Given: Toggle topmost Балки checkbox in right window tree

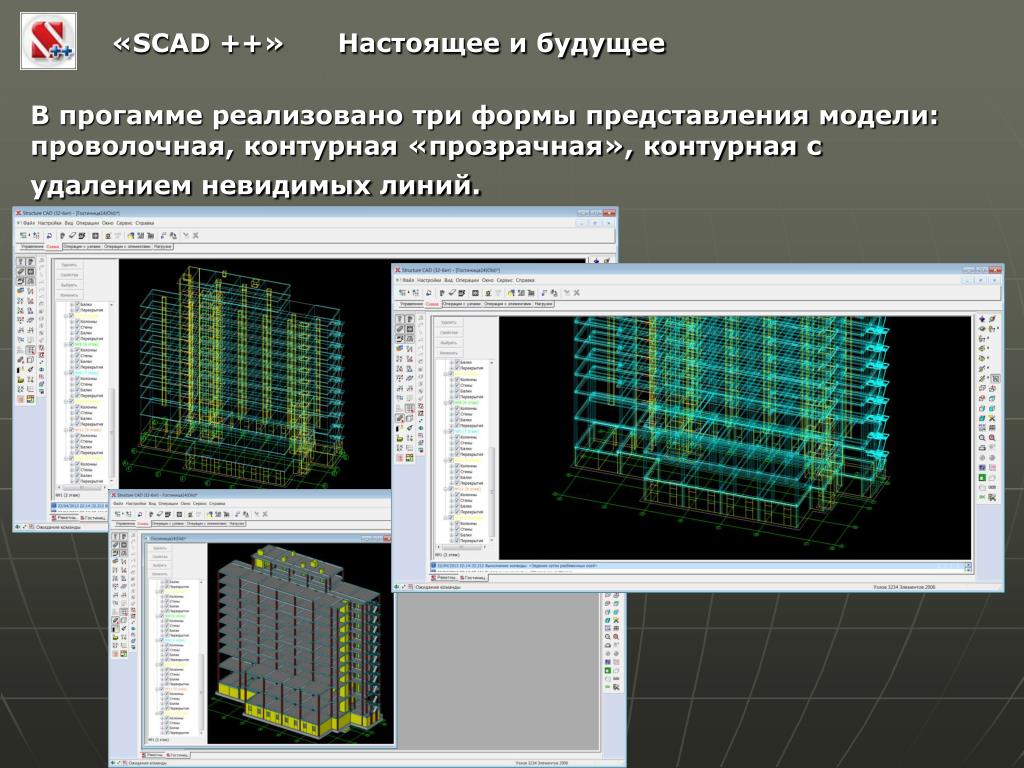Looking at the screenshot, I should (457, 362).
